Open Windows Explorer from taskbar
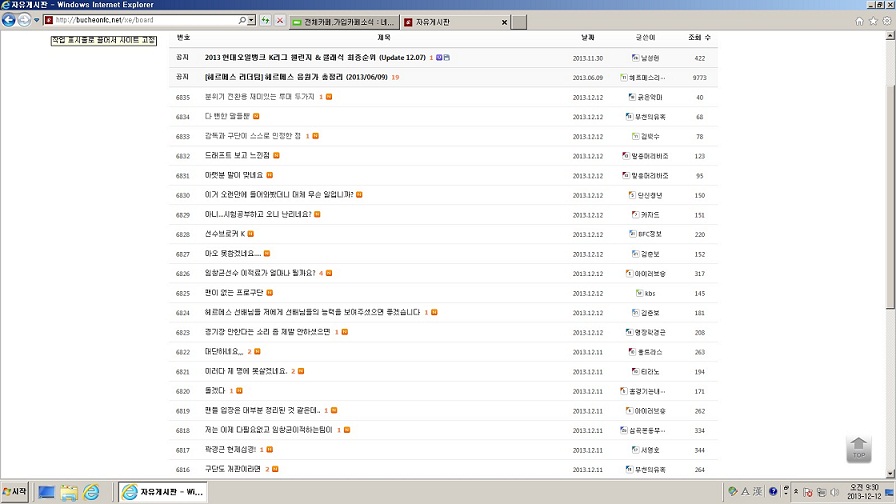 [69, 492]
